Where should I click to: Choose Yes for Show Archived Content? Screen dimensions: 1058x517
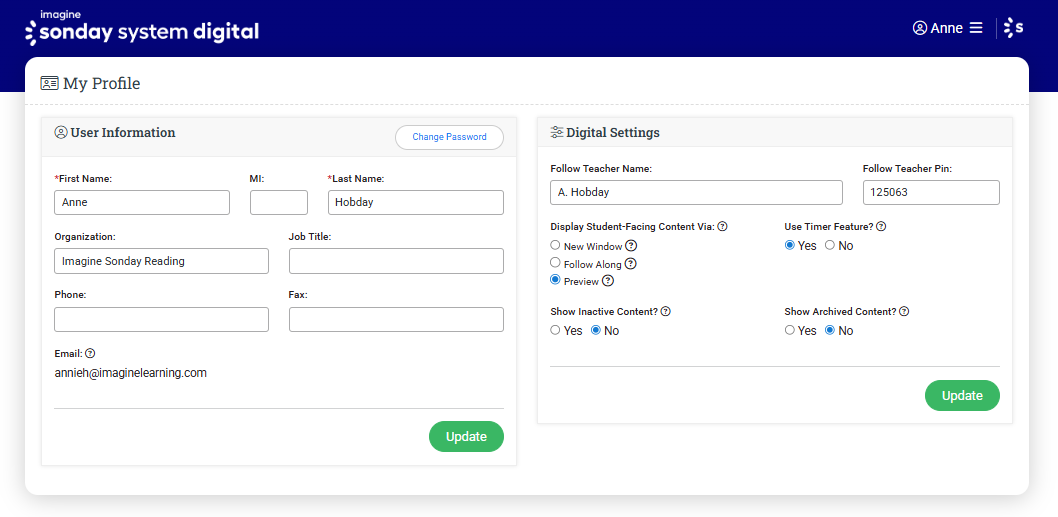click(x=790, y=330)
